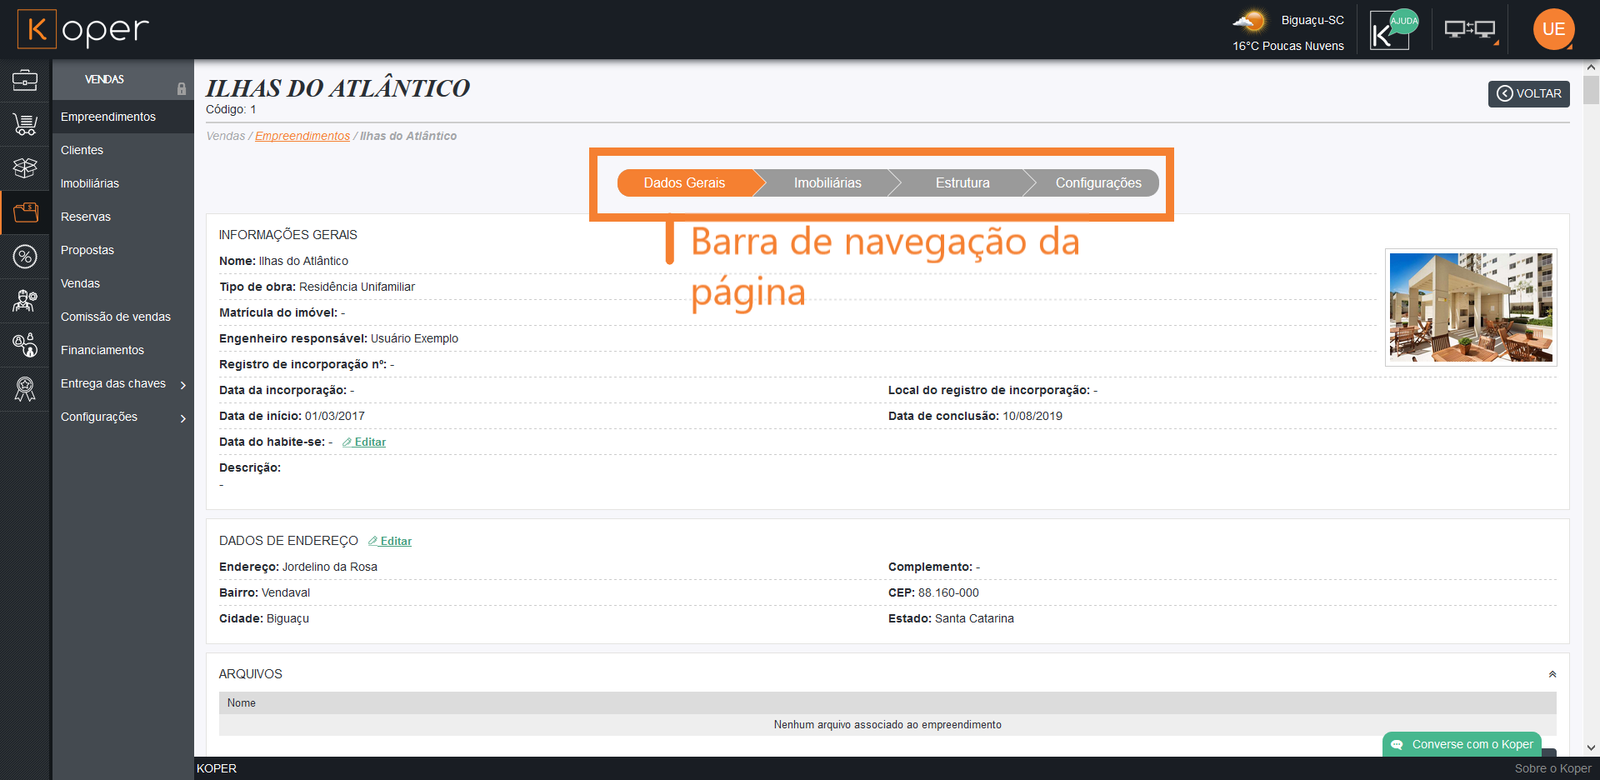Click the award ribbon sidebar icon
Viewport: 1600px width, 780px height.
(25, 389)
